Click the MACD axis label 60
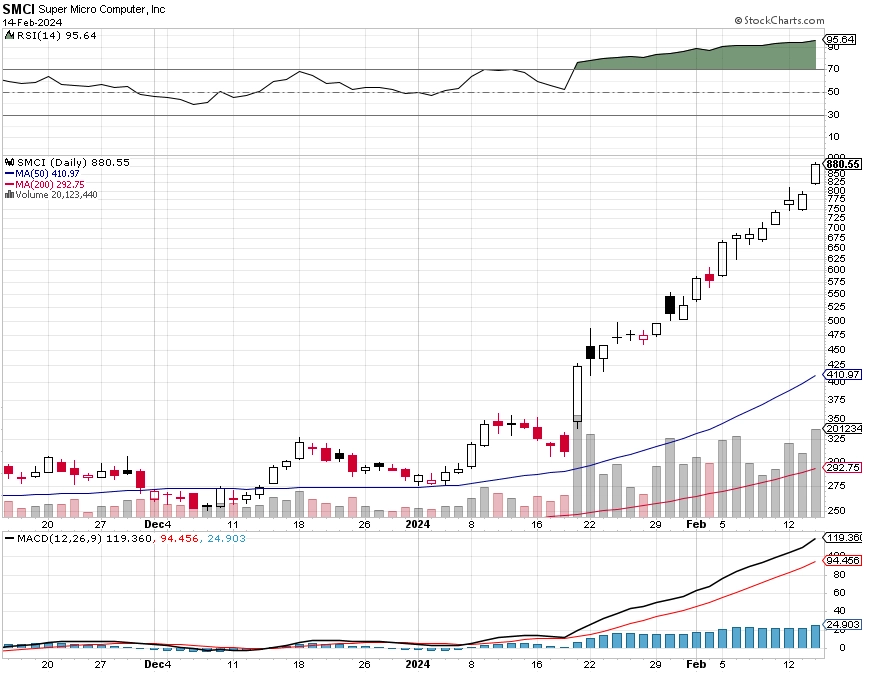 click(839, 593)
